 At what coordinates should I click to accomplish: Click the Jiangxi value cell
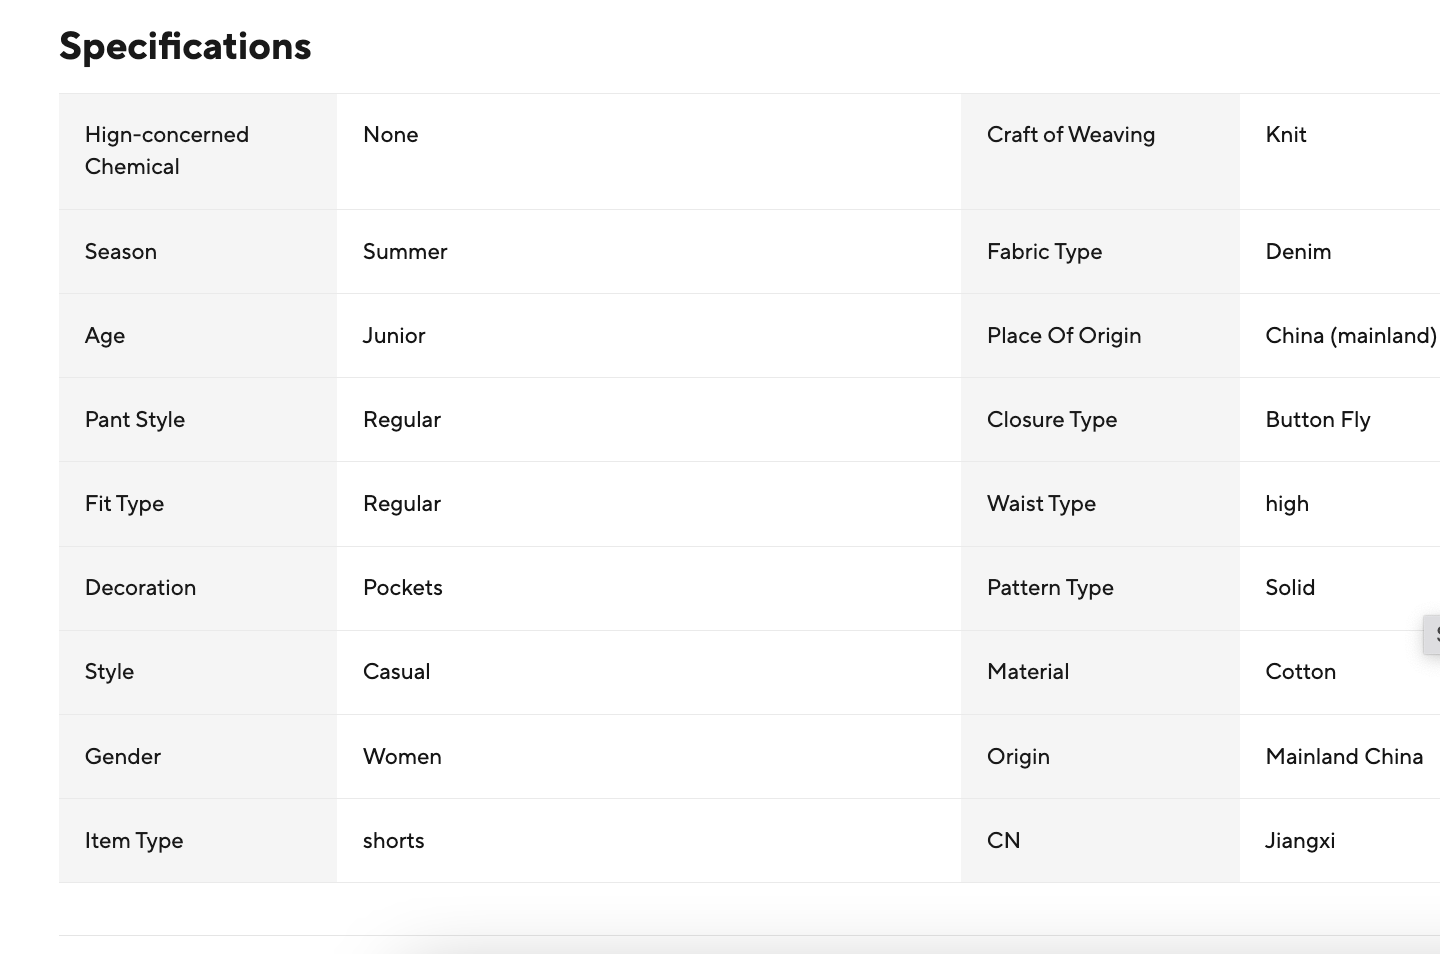click(x=1300, y=841)
